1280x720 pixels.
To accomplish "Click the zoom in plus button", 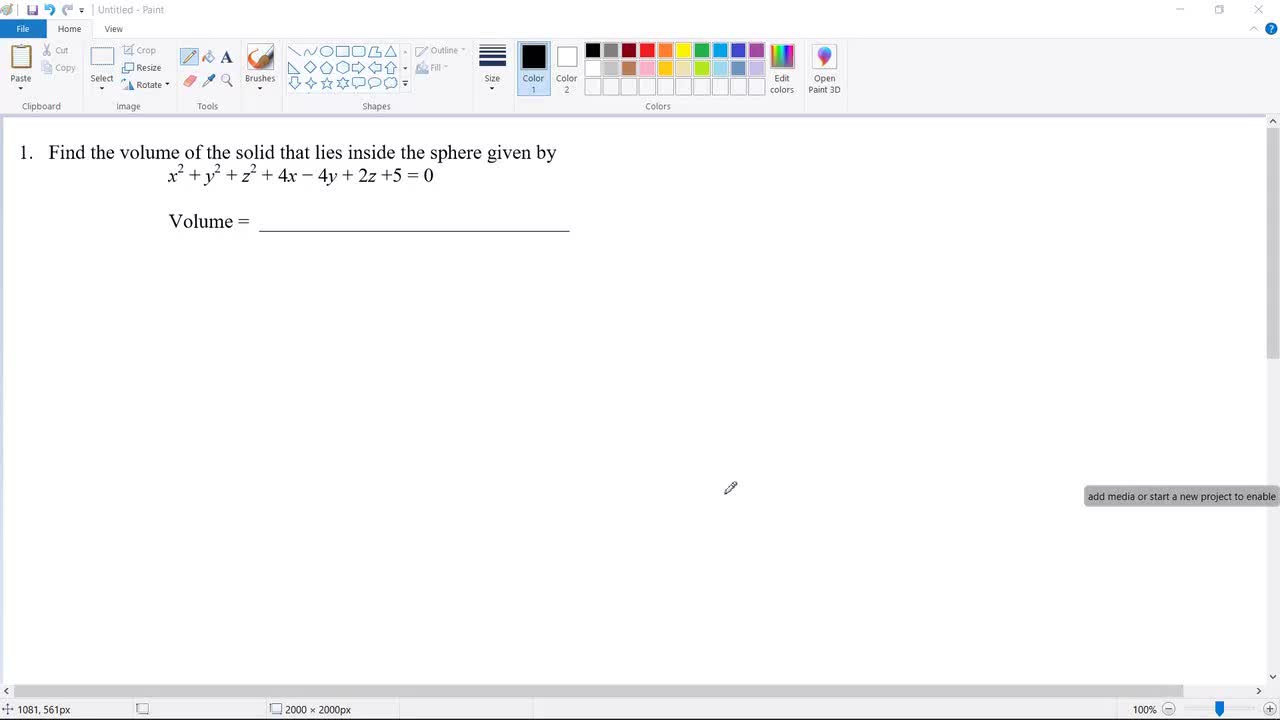I will coord(1270,709).
